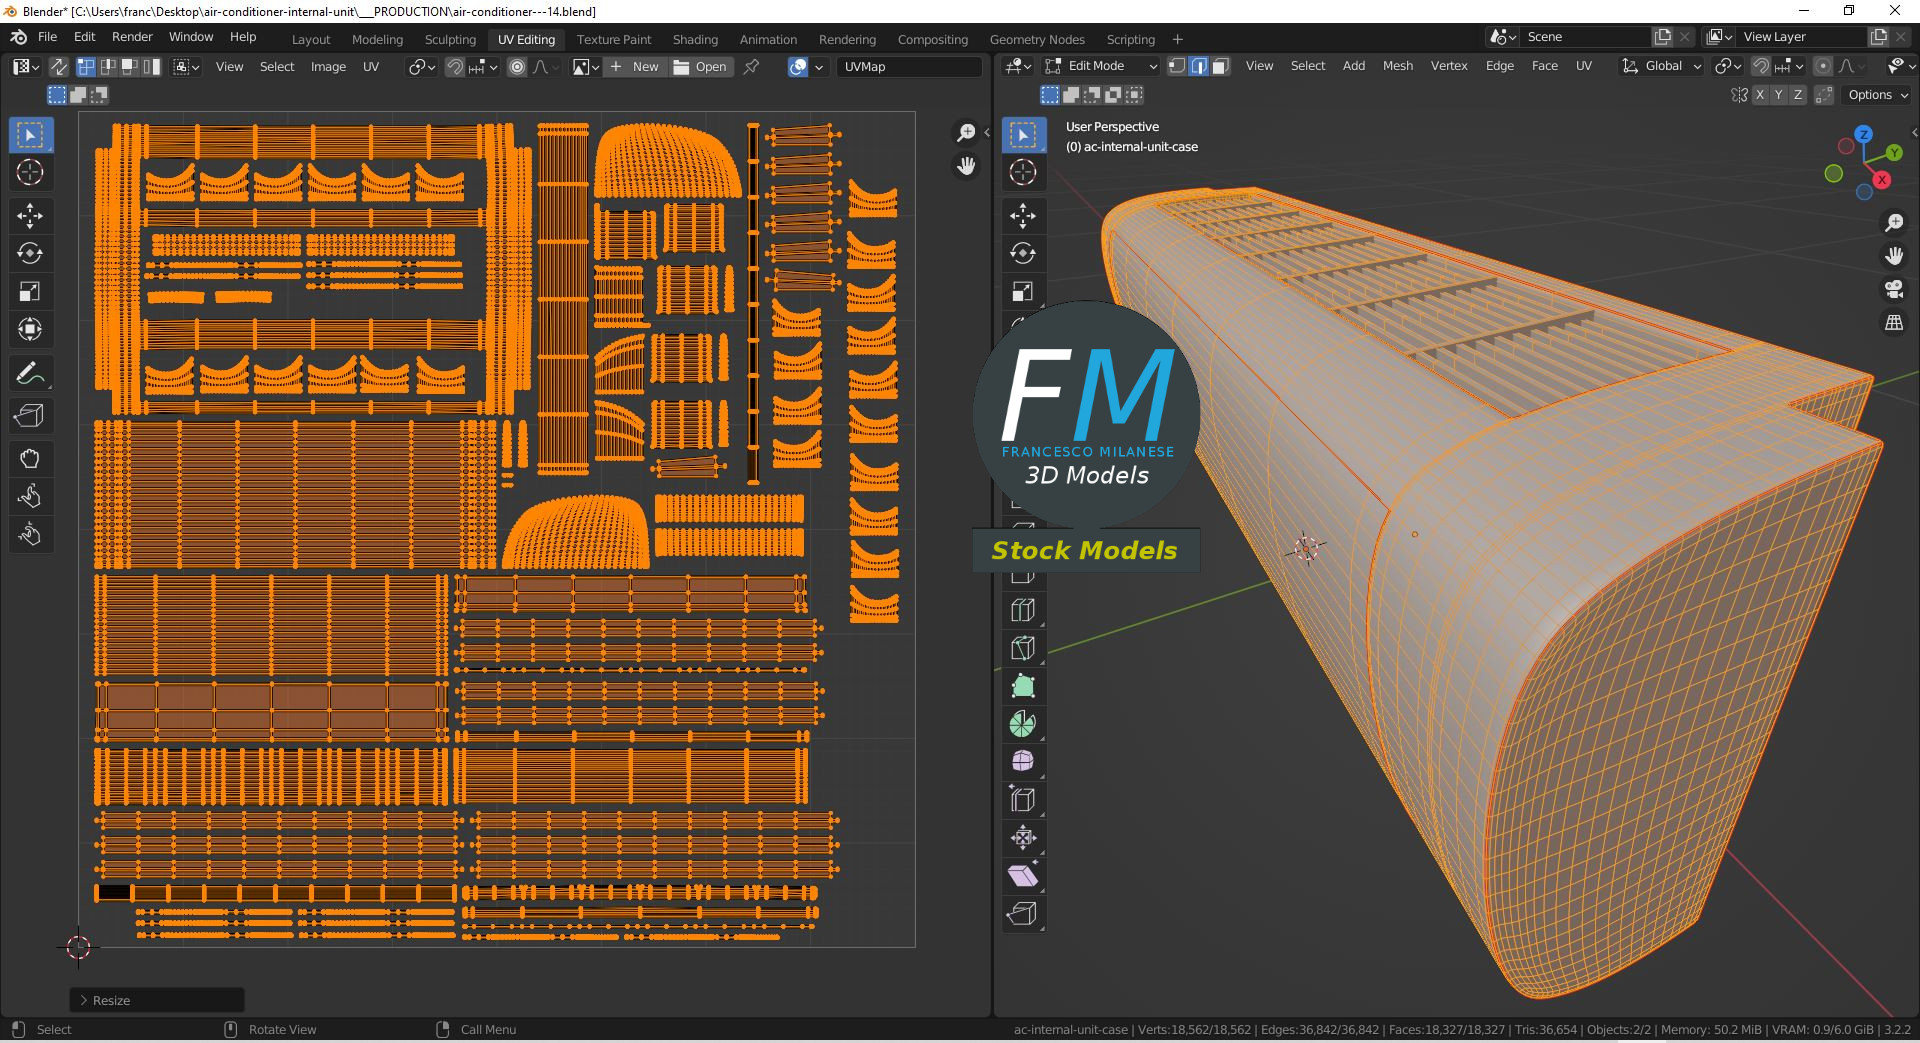Toggle camera view in the 3D viewport
Screen dimensions: 1920x1043
[x=1894, y=290]
